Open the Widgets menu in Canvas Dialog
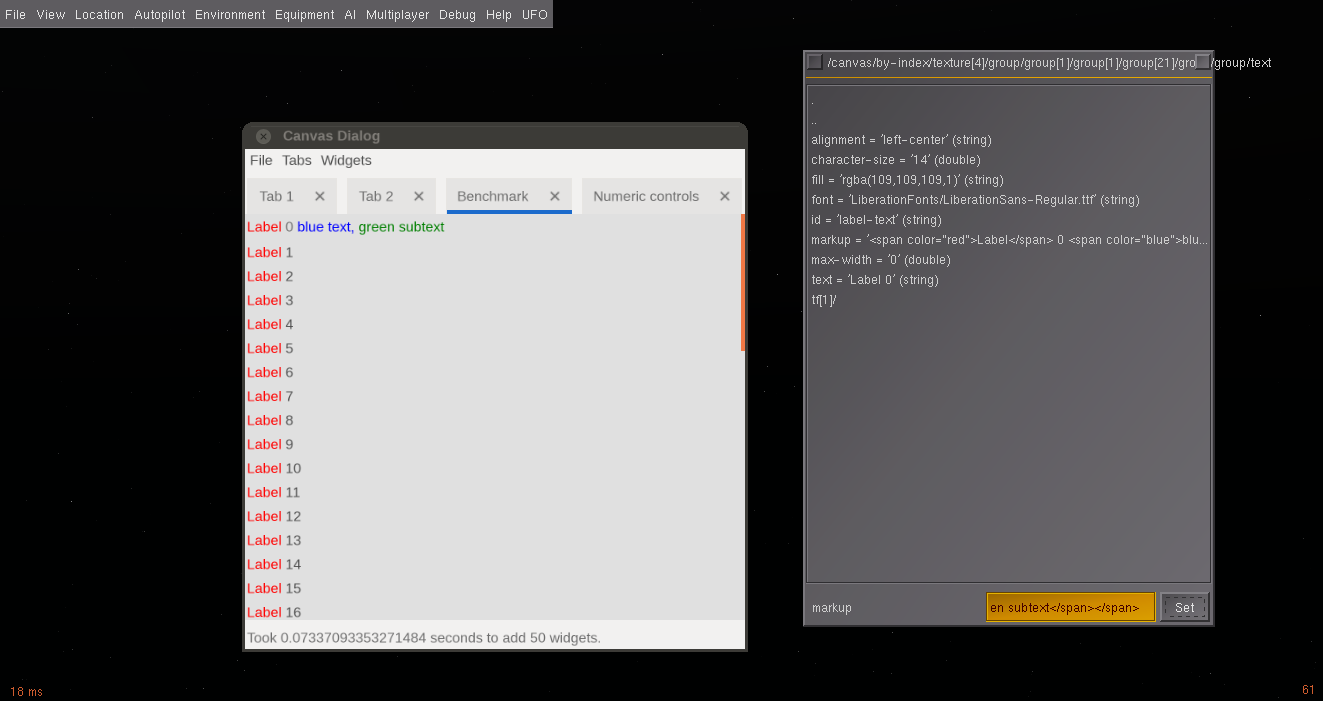This screenshot has width=1323, height=701. [346, 161]
